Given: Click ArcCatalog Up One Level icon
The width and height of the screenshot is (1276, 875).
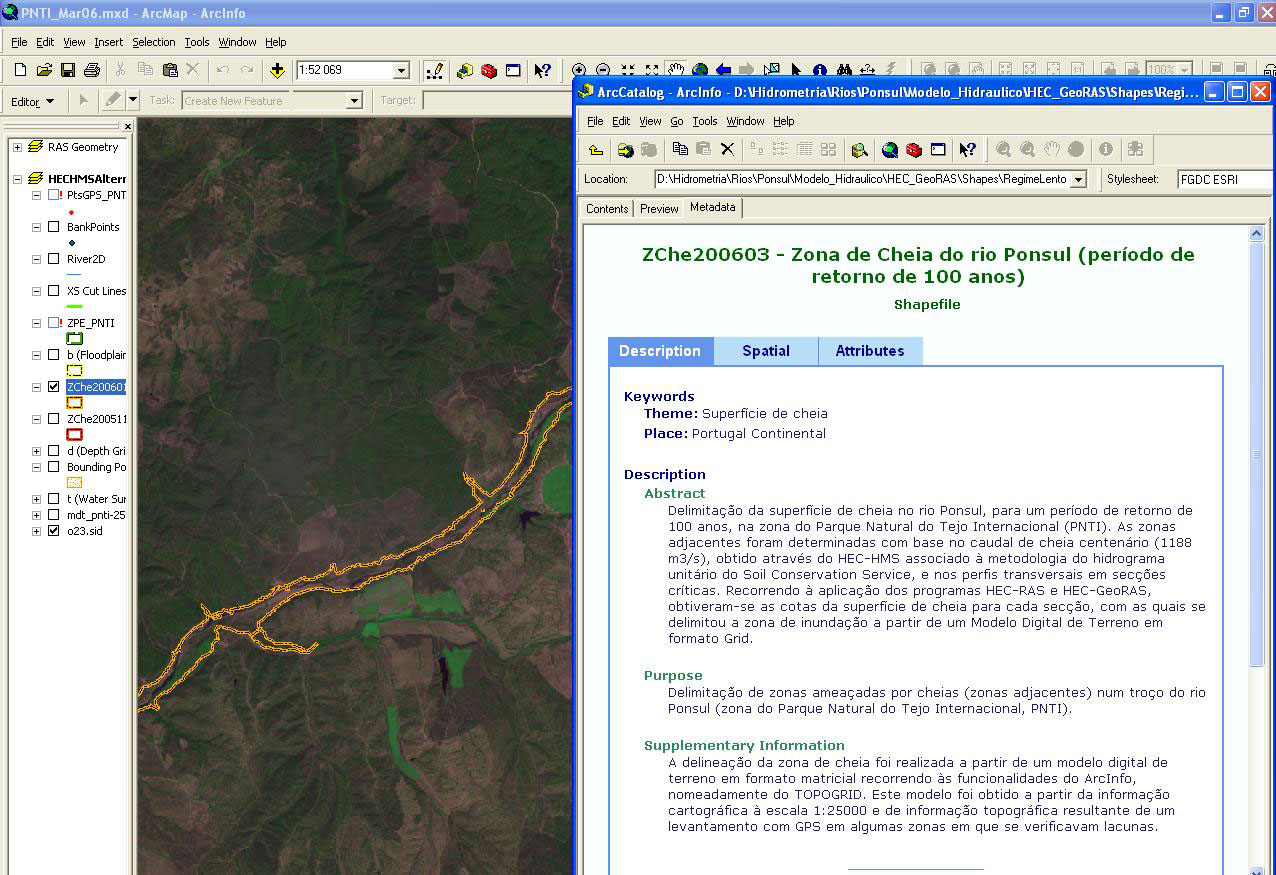Looking at the screenshot, I should pyautogui.click(x=596, y=150).
